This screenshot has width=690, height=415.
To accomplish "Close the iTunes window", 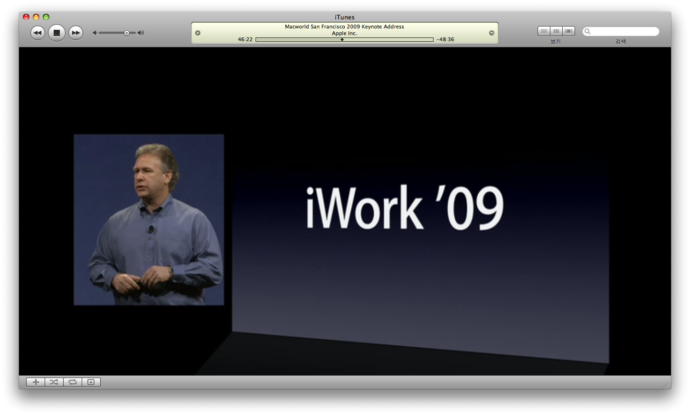I will pos(26,17).
